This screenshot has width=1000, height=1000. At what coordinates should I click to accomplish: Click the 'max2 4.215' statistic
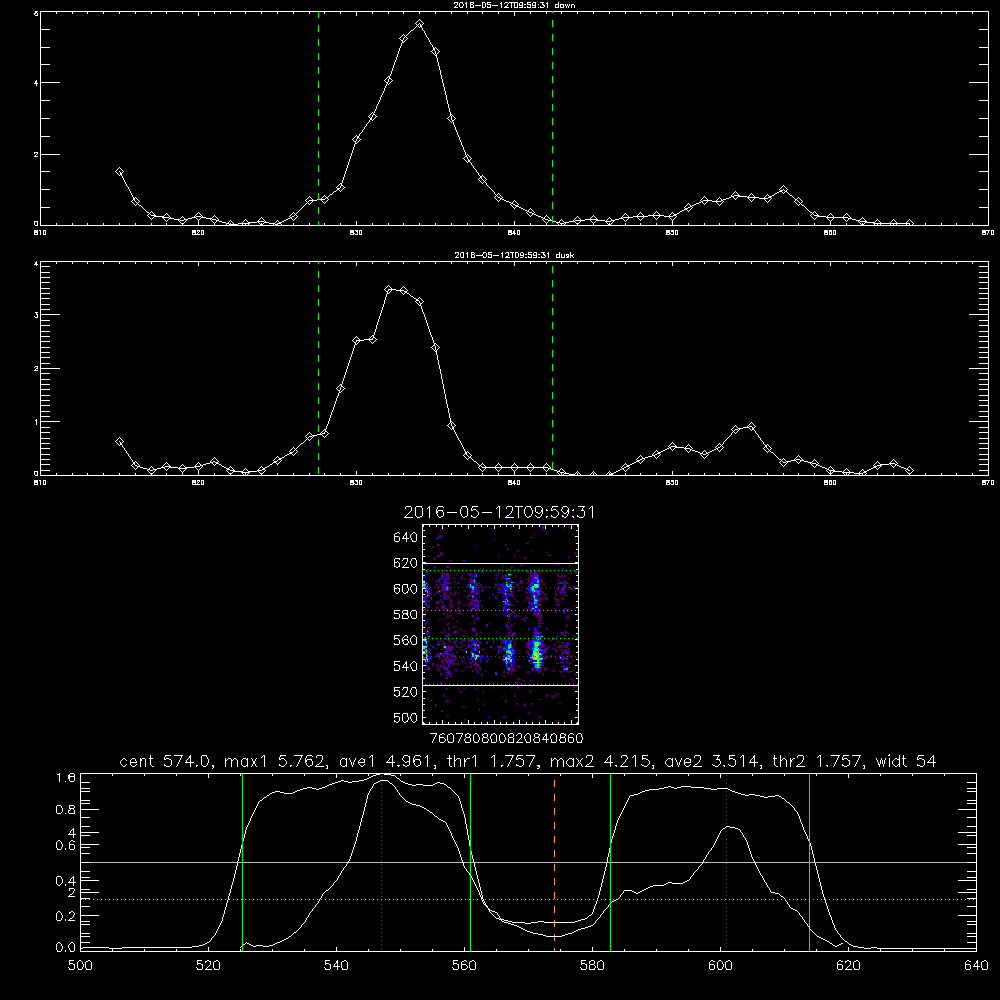(x=601, y=761)
